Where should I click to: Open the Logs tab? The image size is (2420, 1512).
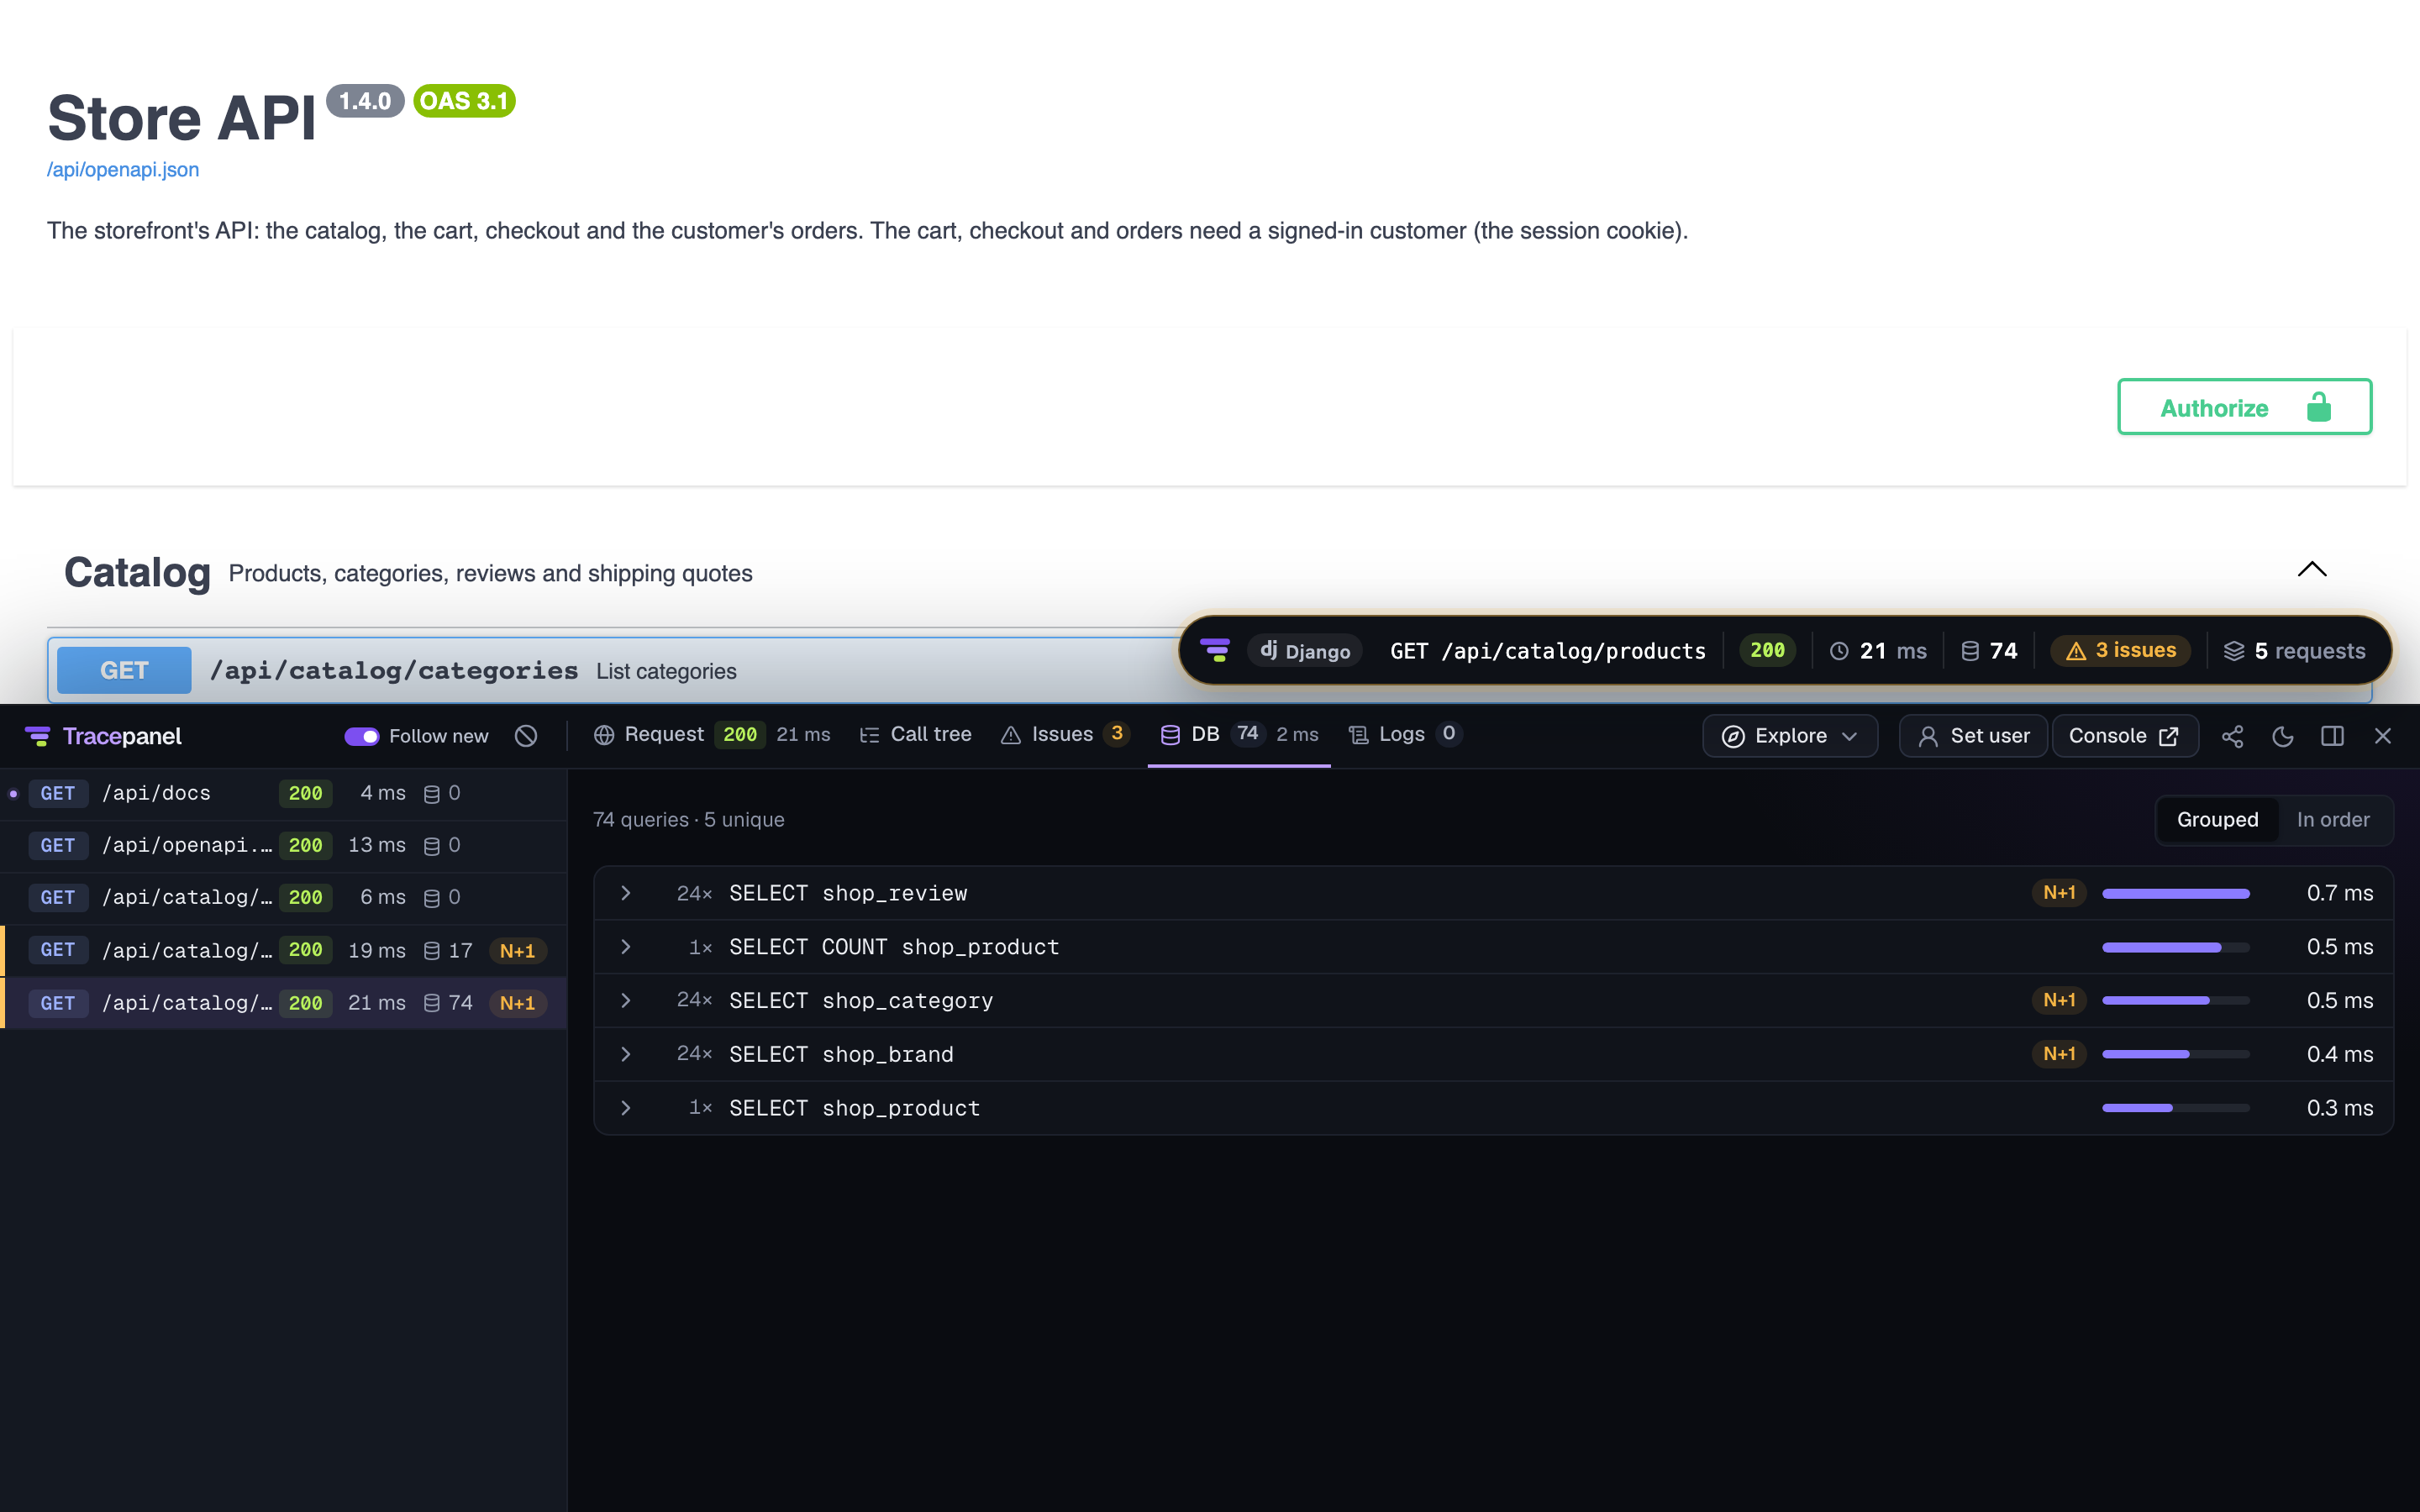(1405, 734)
